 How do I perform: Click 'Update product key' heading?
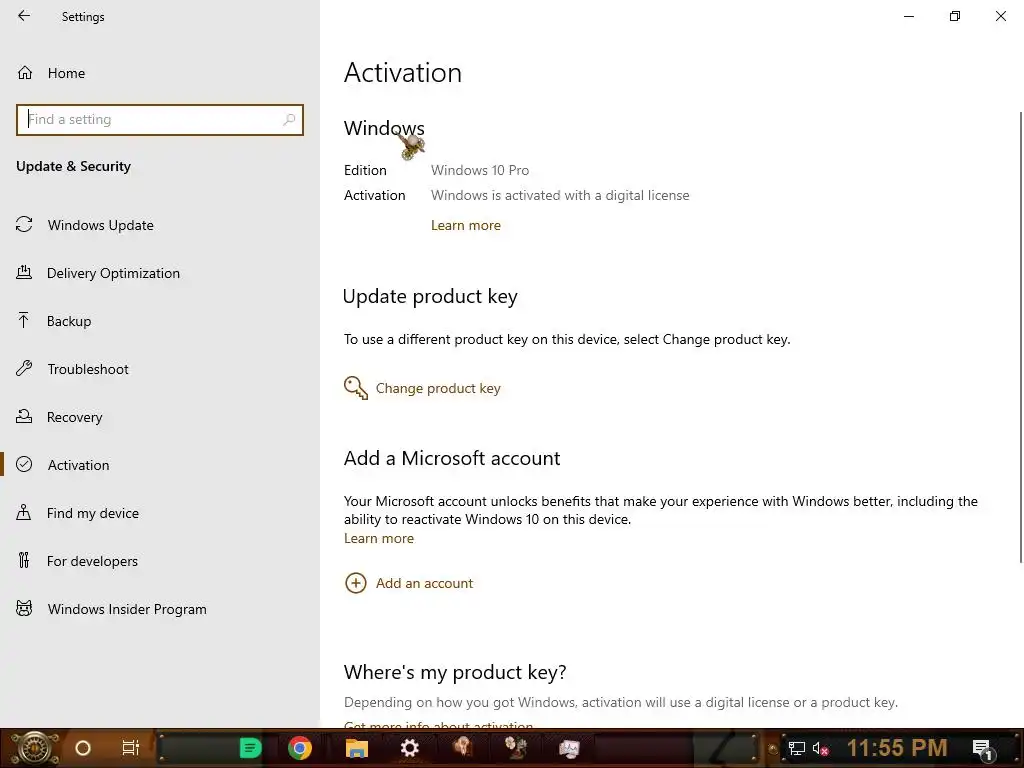(430, 296)
